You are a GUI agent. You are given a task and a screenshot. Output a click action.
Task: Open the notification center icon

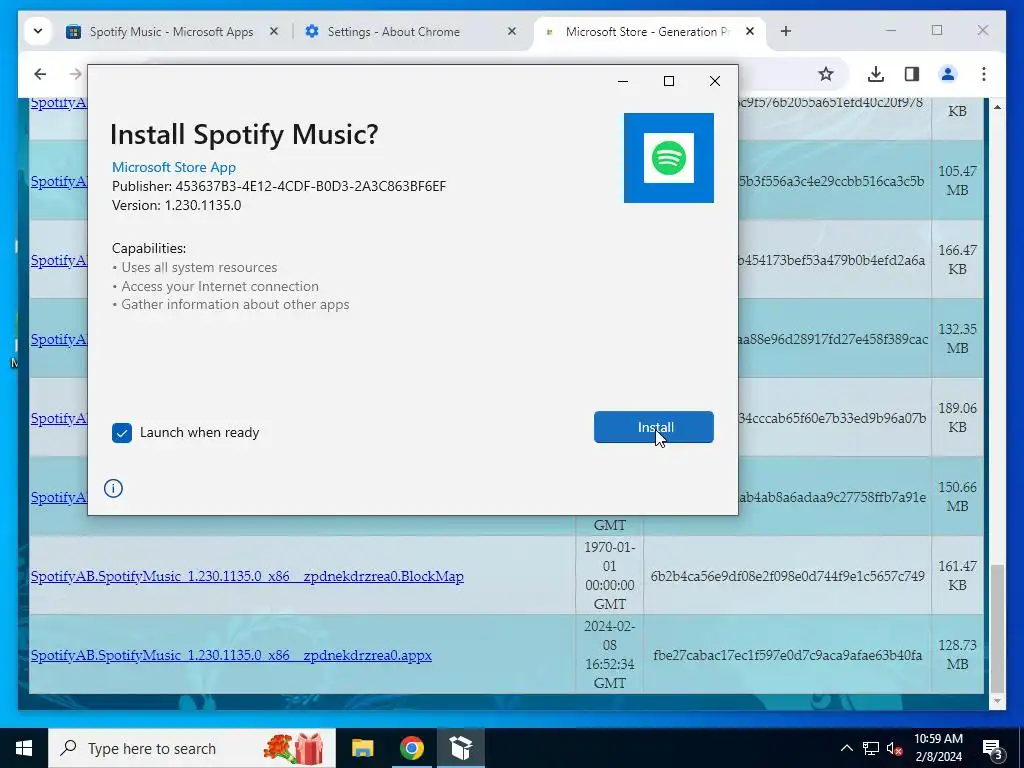(x=993, y=748)
